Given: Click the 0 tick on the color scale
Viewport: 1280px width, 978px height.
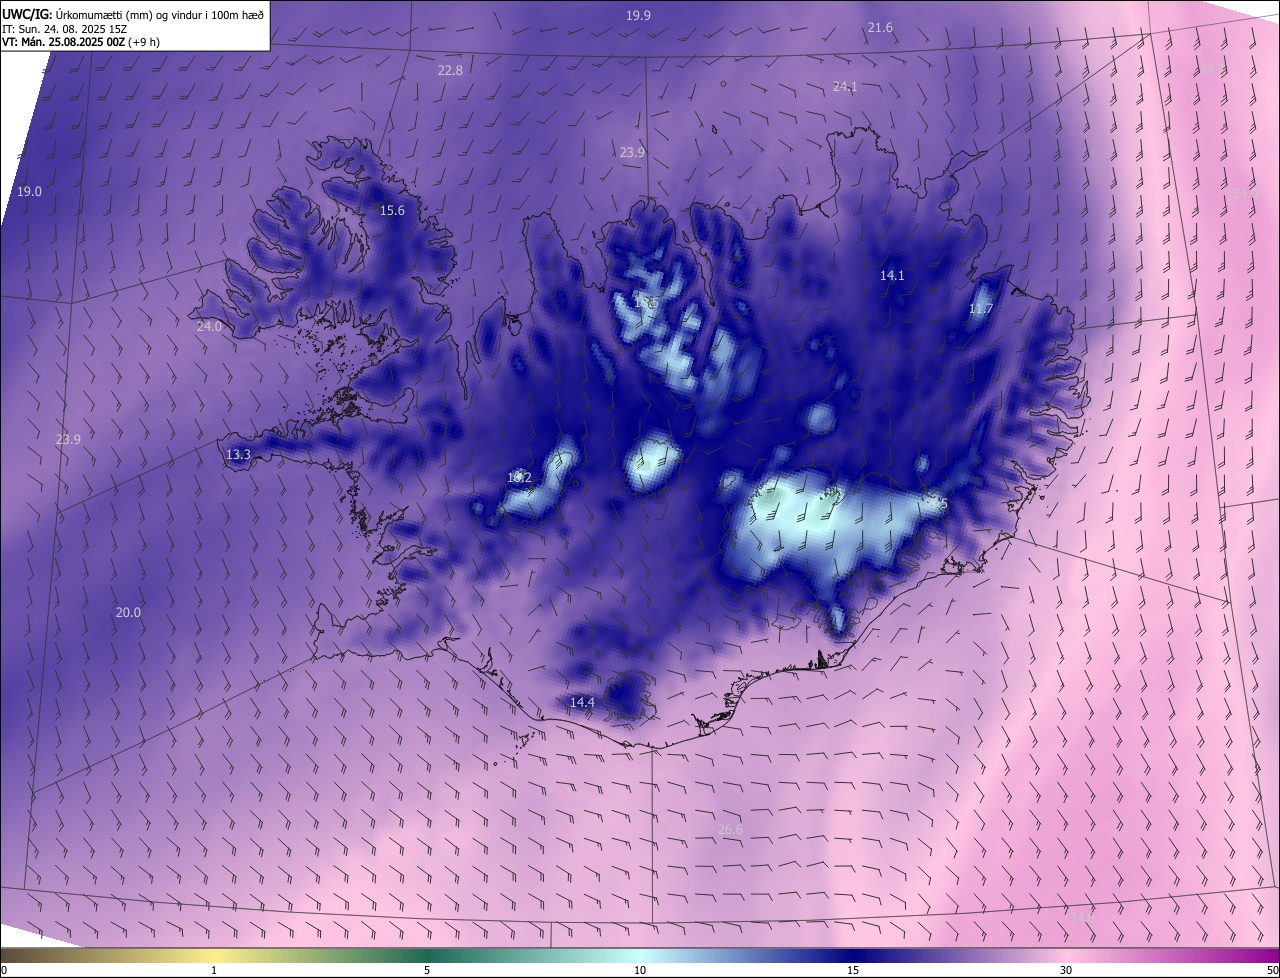Looking at the screenshot, I should click(3, 970).
